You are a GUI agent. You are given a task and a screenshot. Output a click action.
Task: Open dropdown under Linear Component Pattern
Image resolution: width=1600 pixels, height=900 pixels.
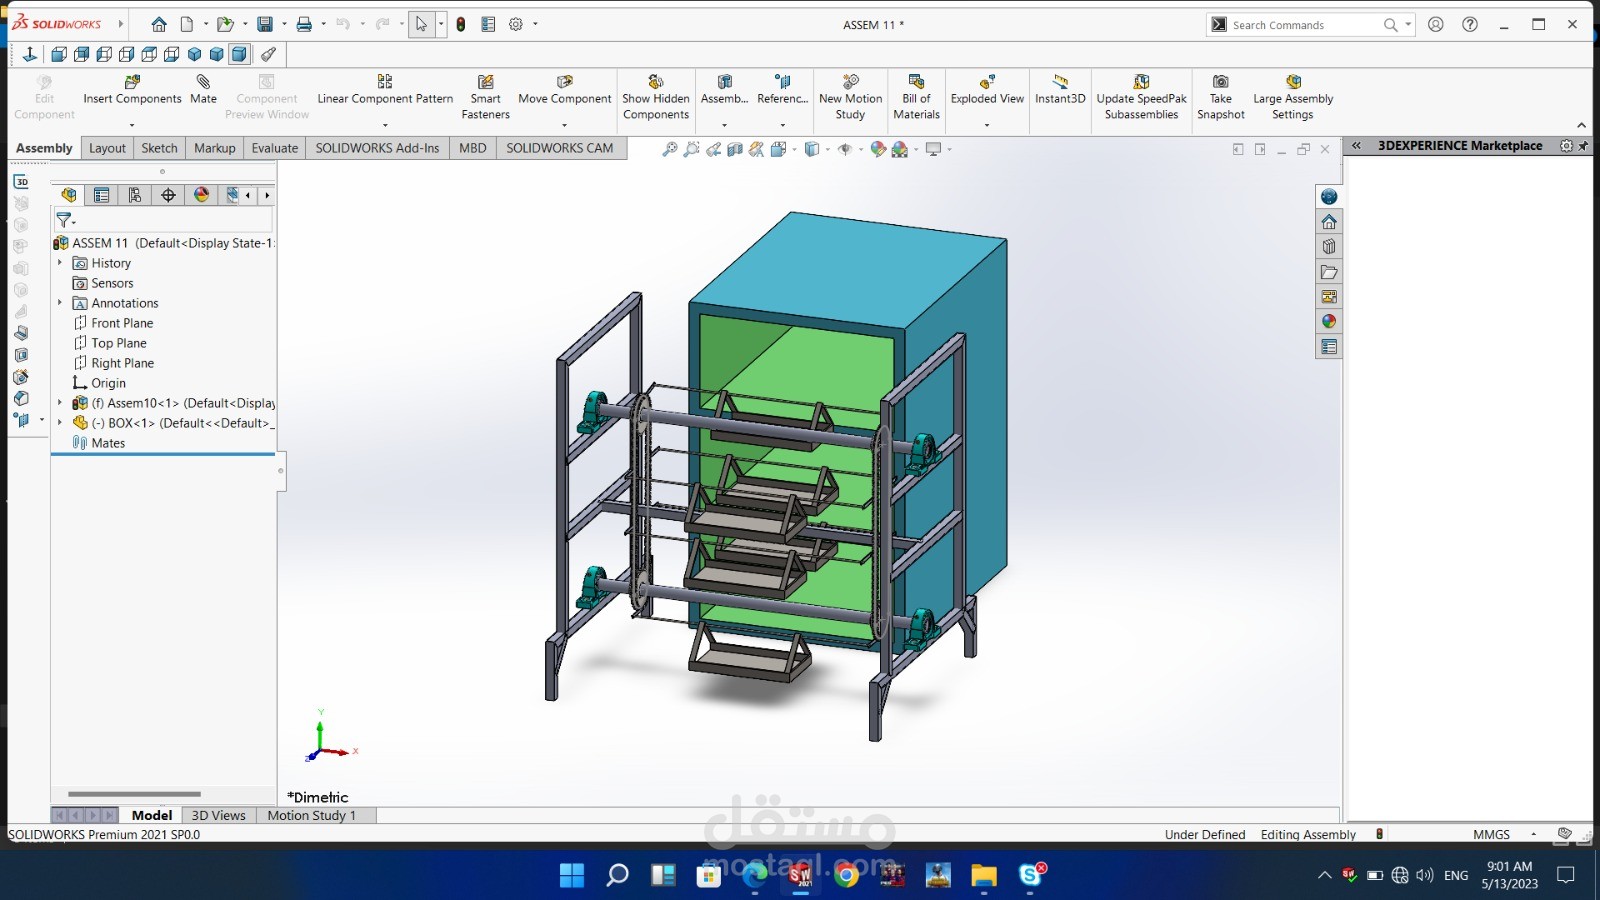(385, 126)
